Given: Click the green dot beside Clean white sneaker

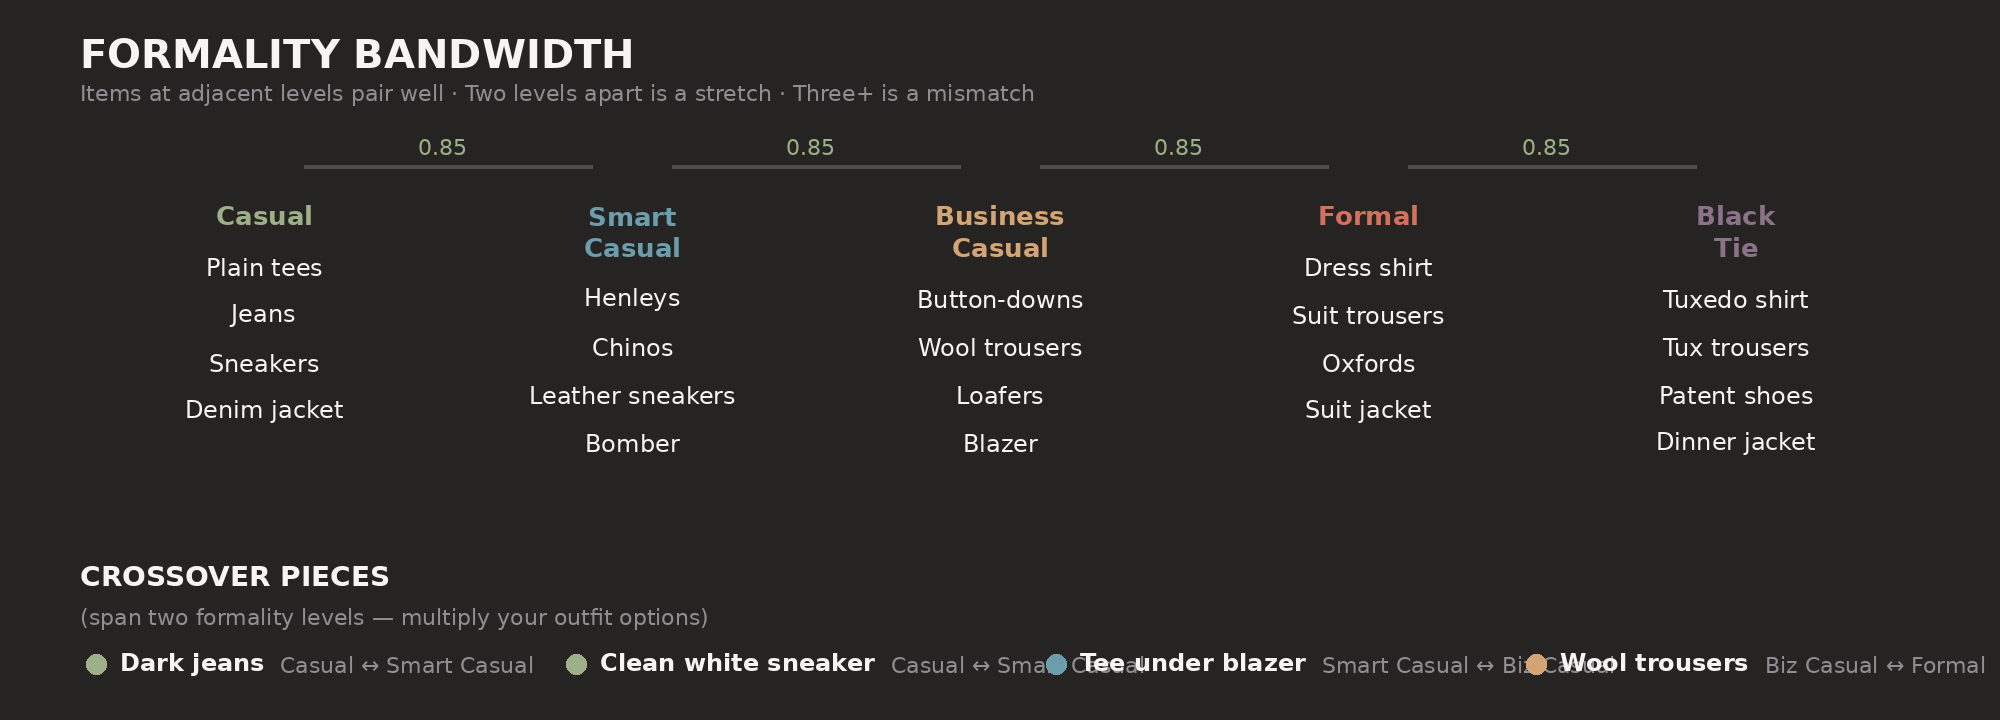Looking at the screenshot, I should coord(576,665).
